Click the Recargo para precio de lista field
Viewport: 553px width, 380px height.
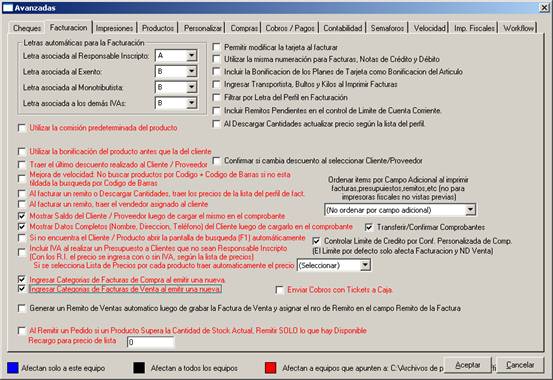coord(151,342)
